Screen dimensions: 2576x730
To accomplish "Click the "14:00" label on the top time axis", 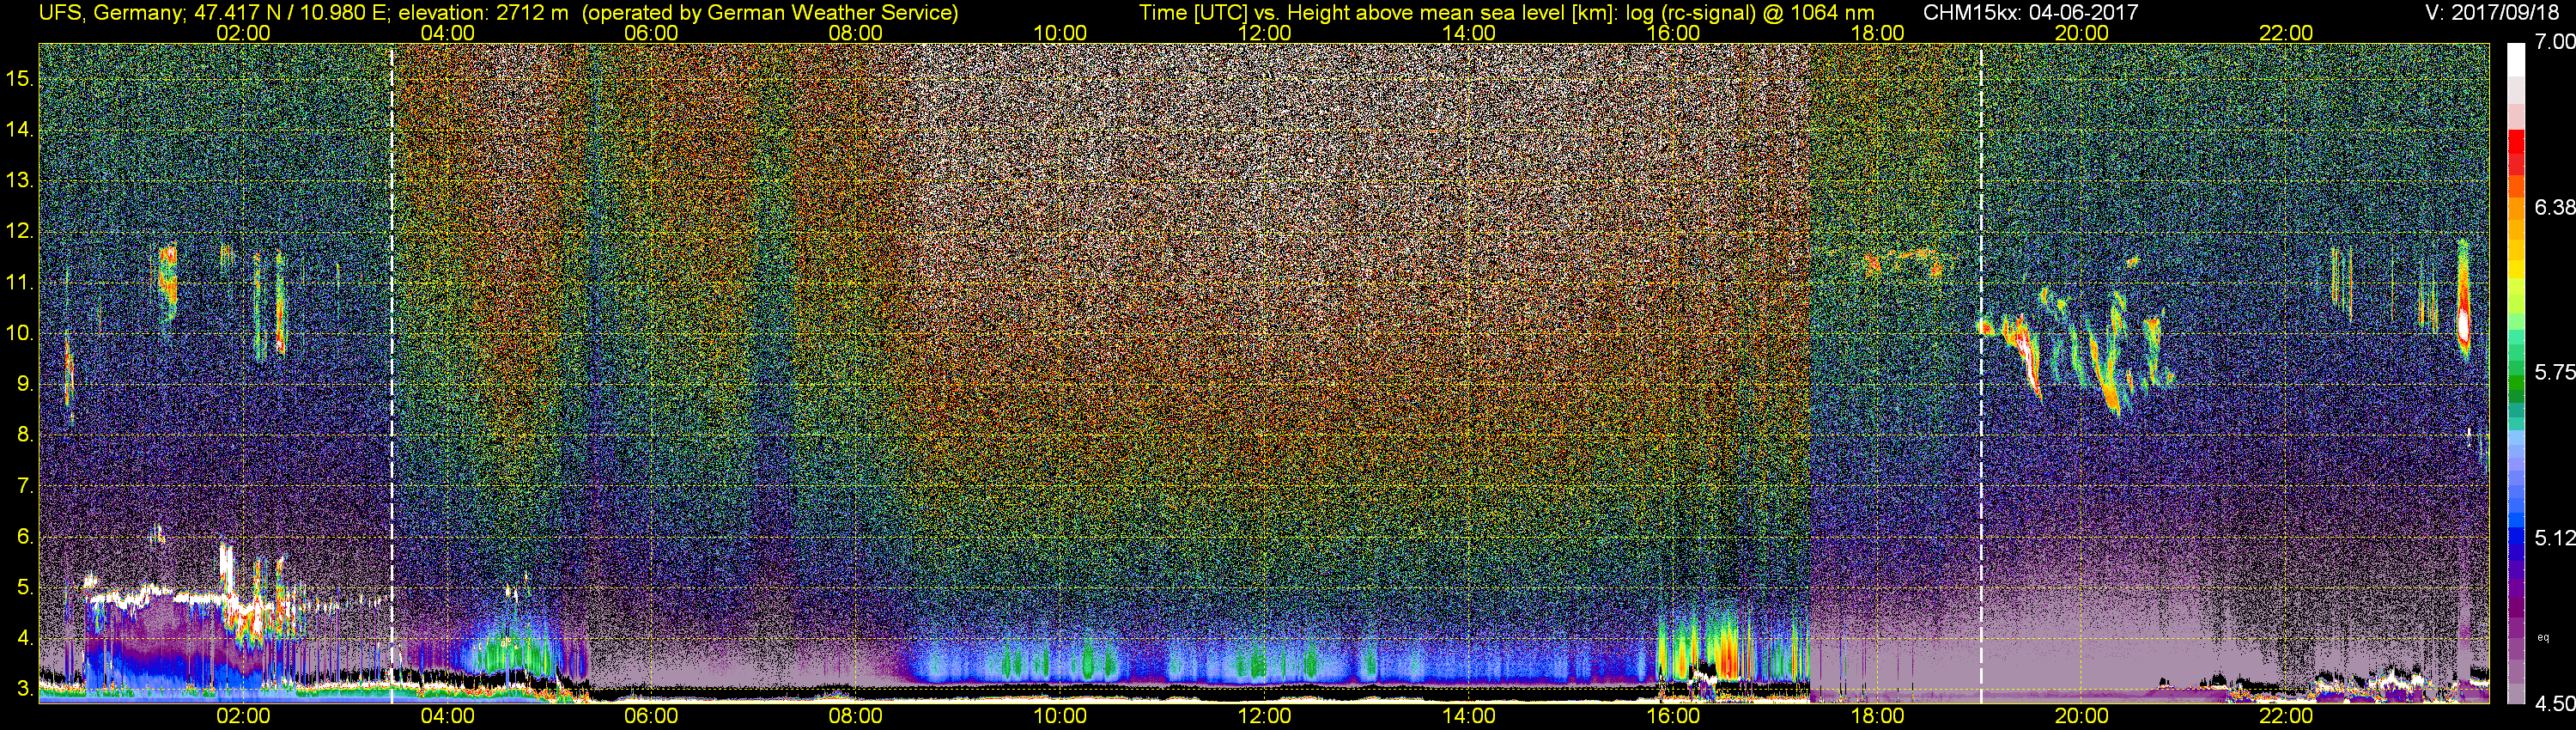I will point(1469,33).
